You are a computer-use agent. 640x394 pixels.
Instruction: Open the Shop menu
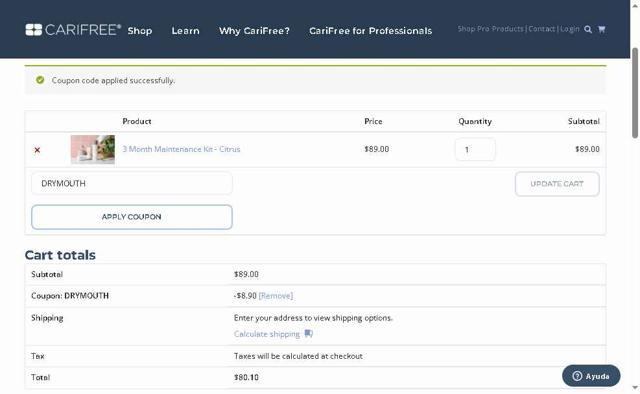click(x=140, y=31)
